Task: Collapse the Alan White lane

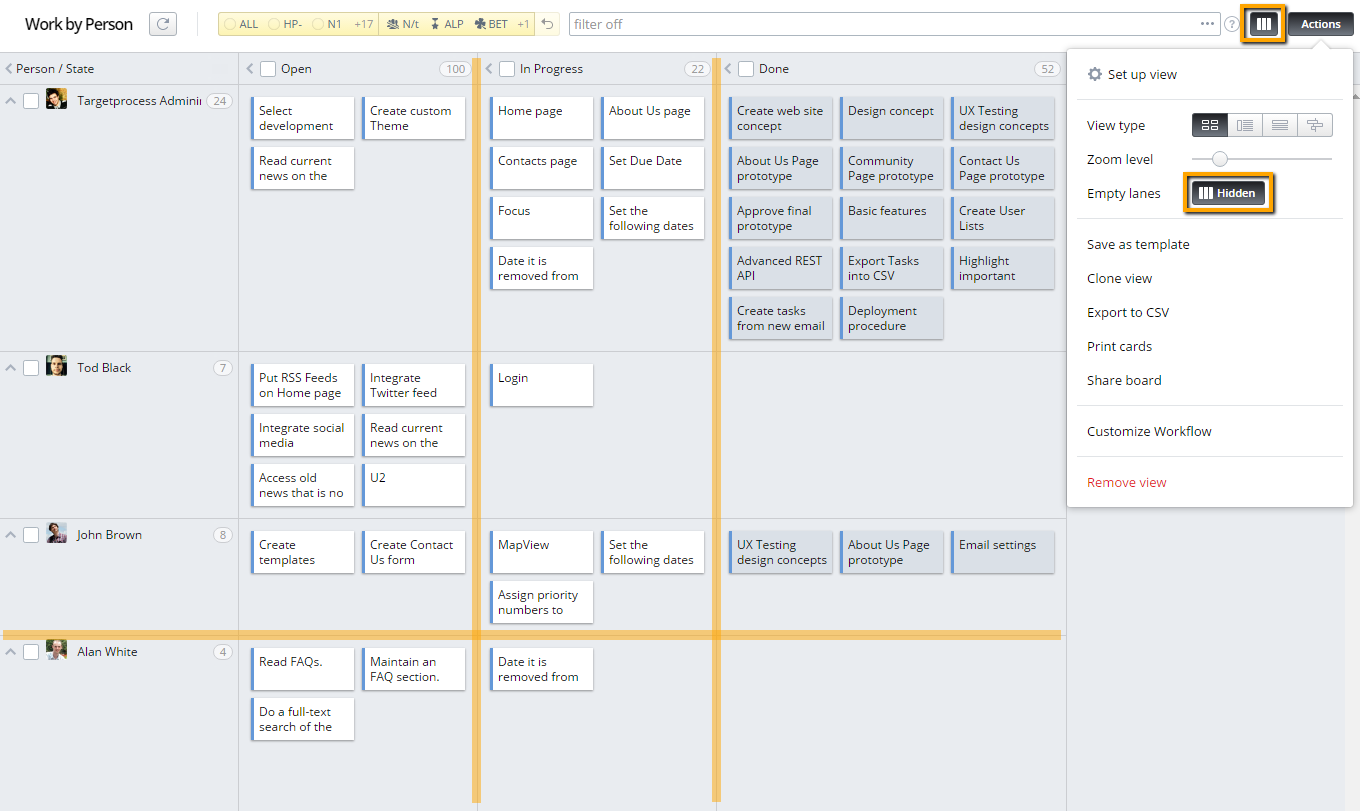Action: click(x=10, y=651)
